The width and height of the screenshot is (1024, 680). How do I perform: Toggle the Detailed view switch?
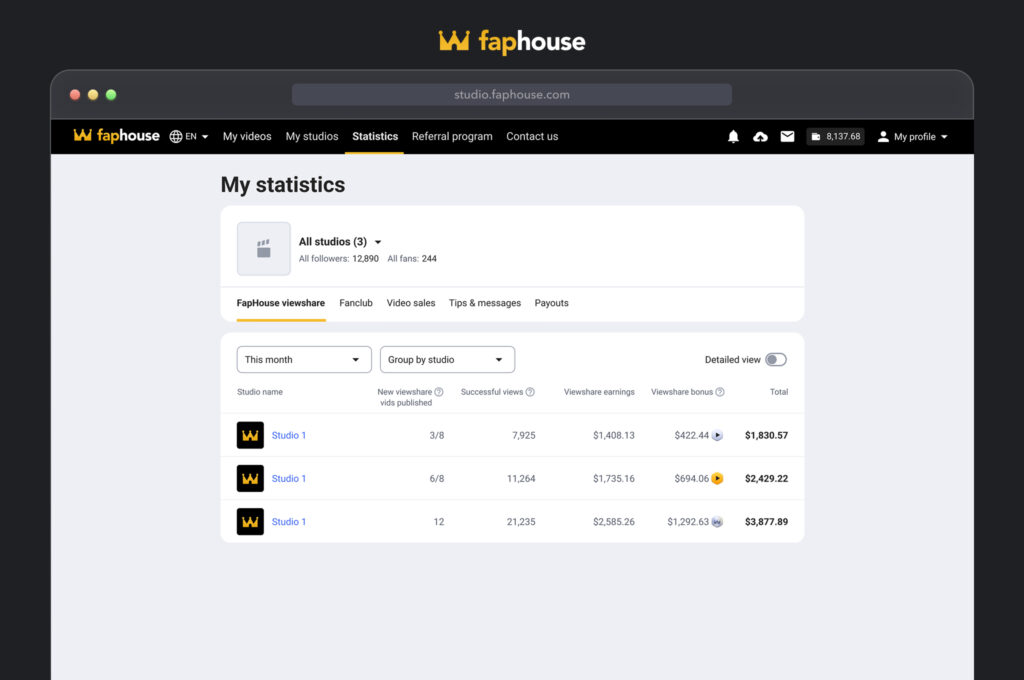click(776, 360)
